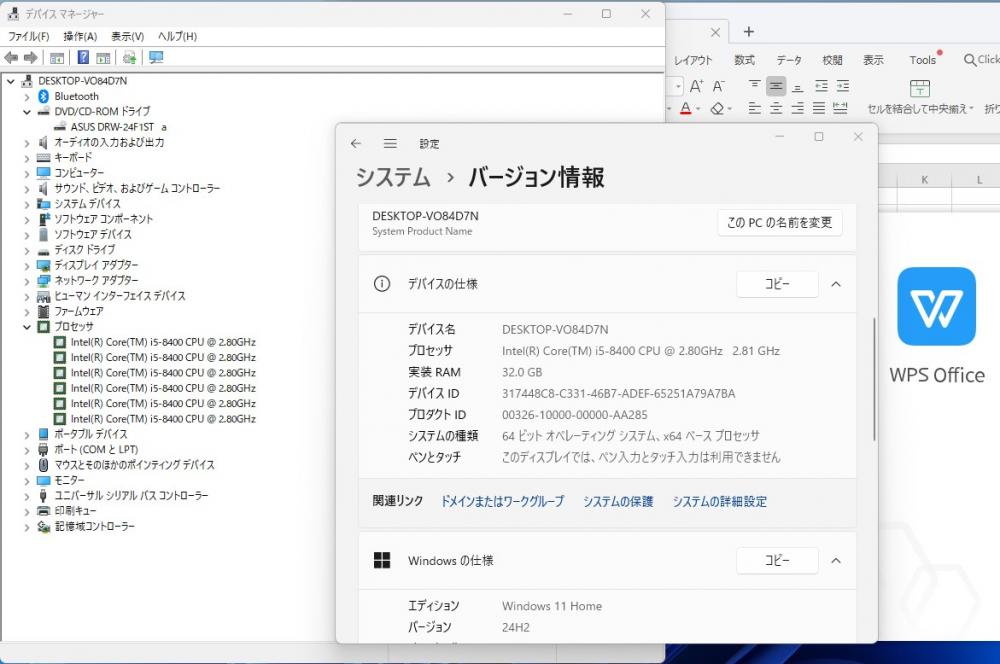Close the current WPS document tab
Image resolution: width=1000 pixels, height=664 pixels.
(x=715, y=32)
